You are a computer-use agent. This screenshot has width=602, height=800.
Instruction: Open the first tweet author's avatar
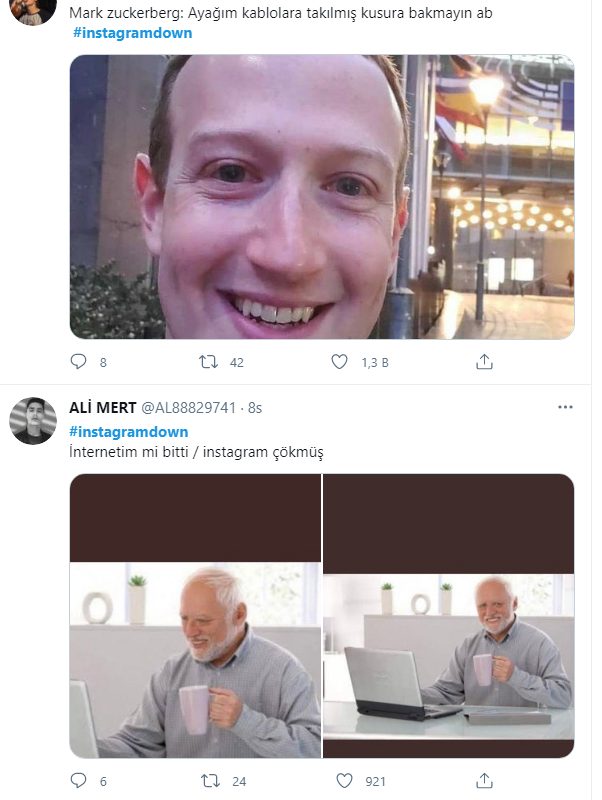33,10
